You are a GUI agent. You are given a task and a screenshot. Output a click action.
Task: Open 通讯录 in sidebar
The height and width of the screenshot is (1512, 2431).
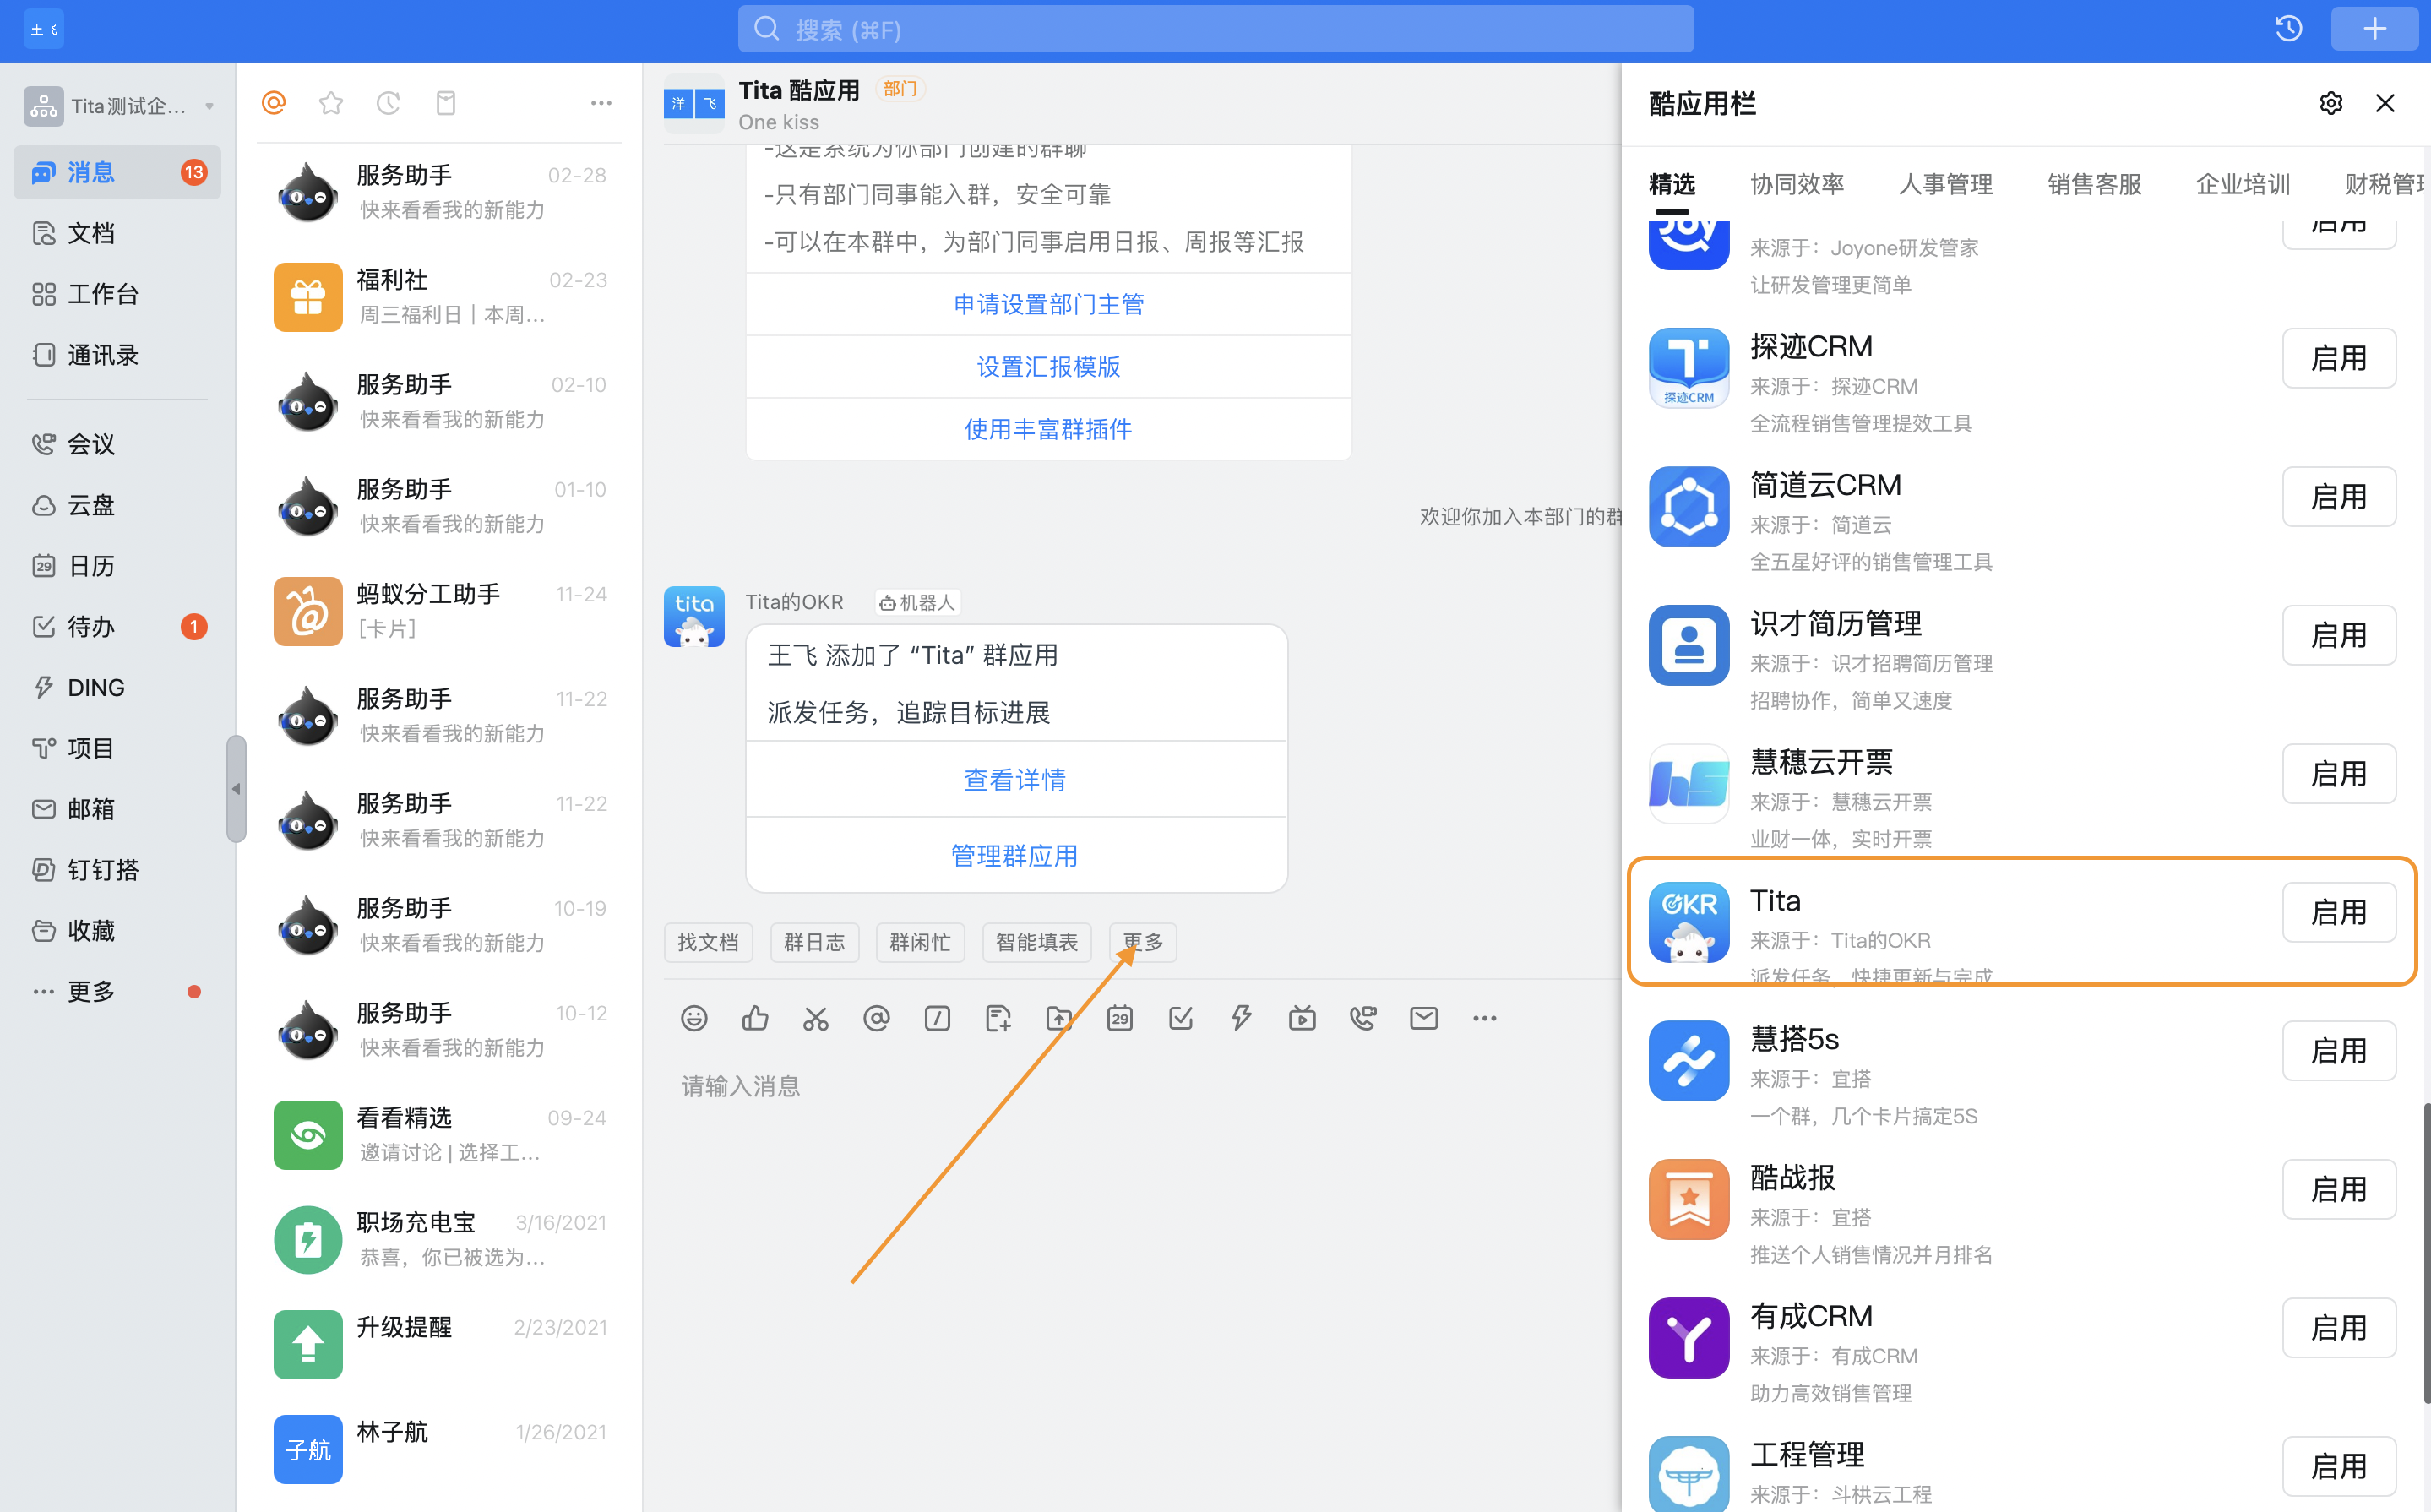coord(117,355)
